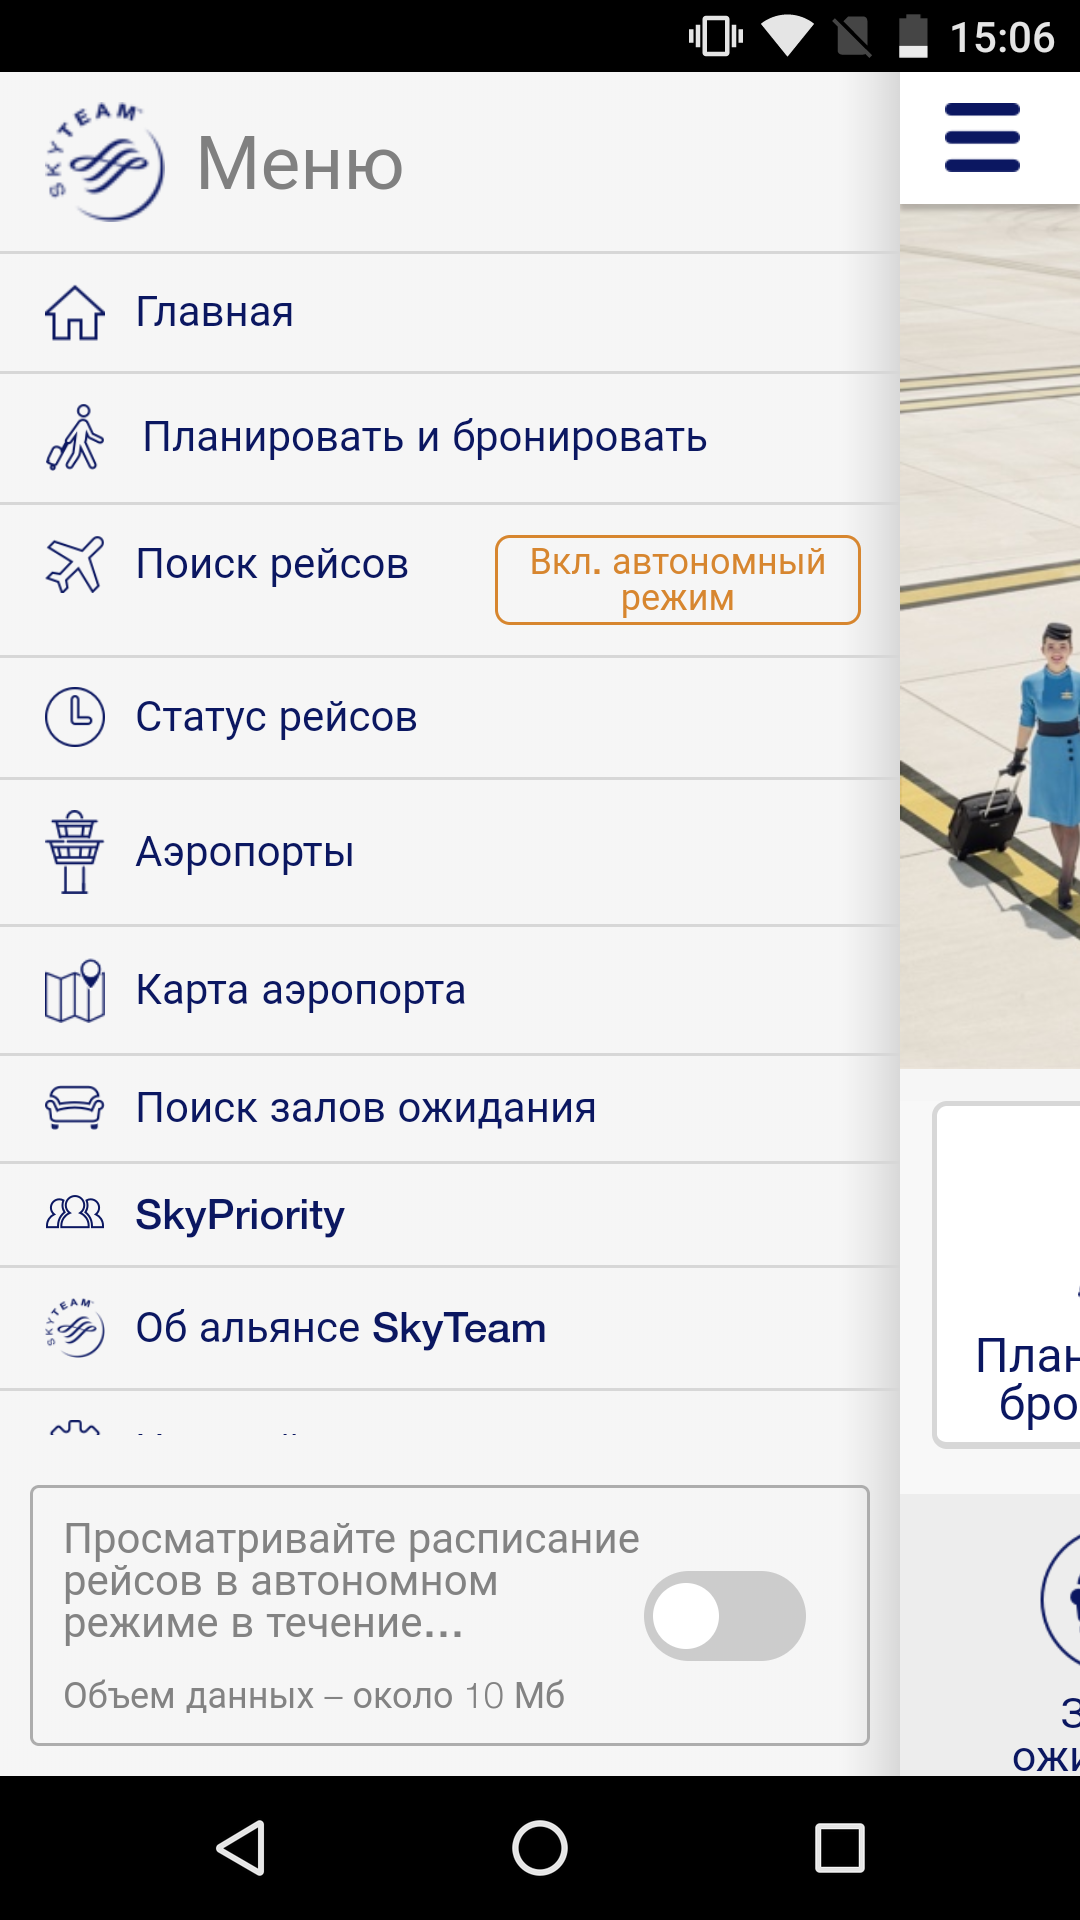Tap the airplane icon beside Поиск рейсов

point(75,564)
